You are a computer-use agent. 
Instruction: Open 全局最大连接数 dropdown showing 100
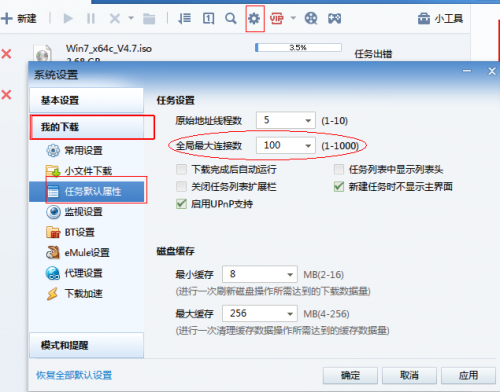[286, 145]
